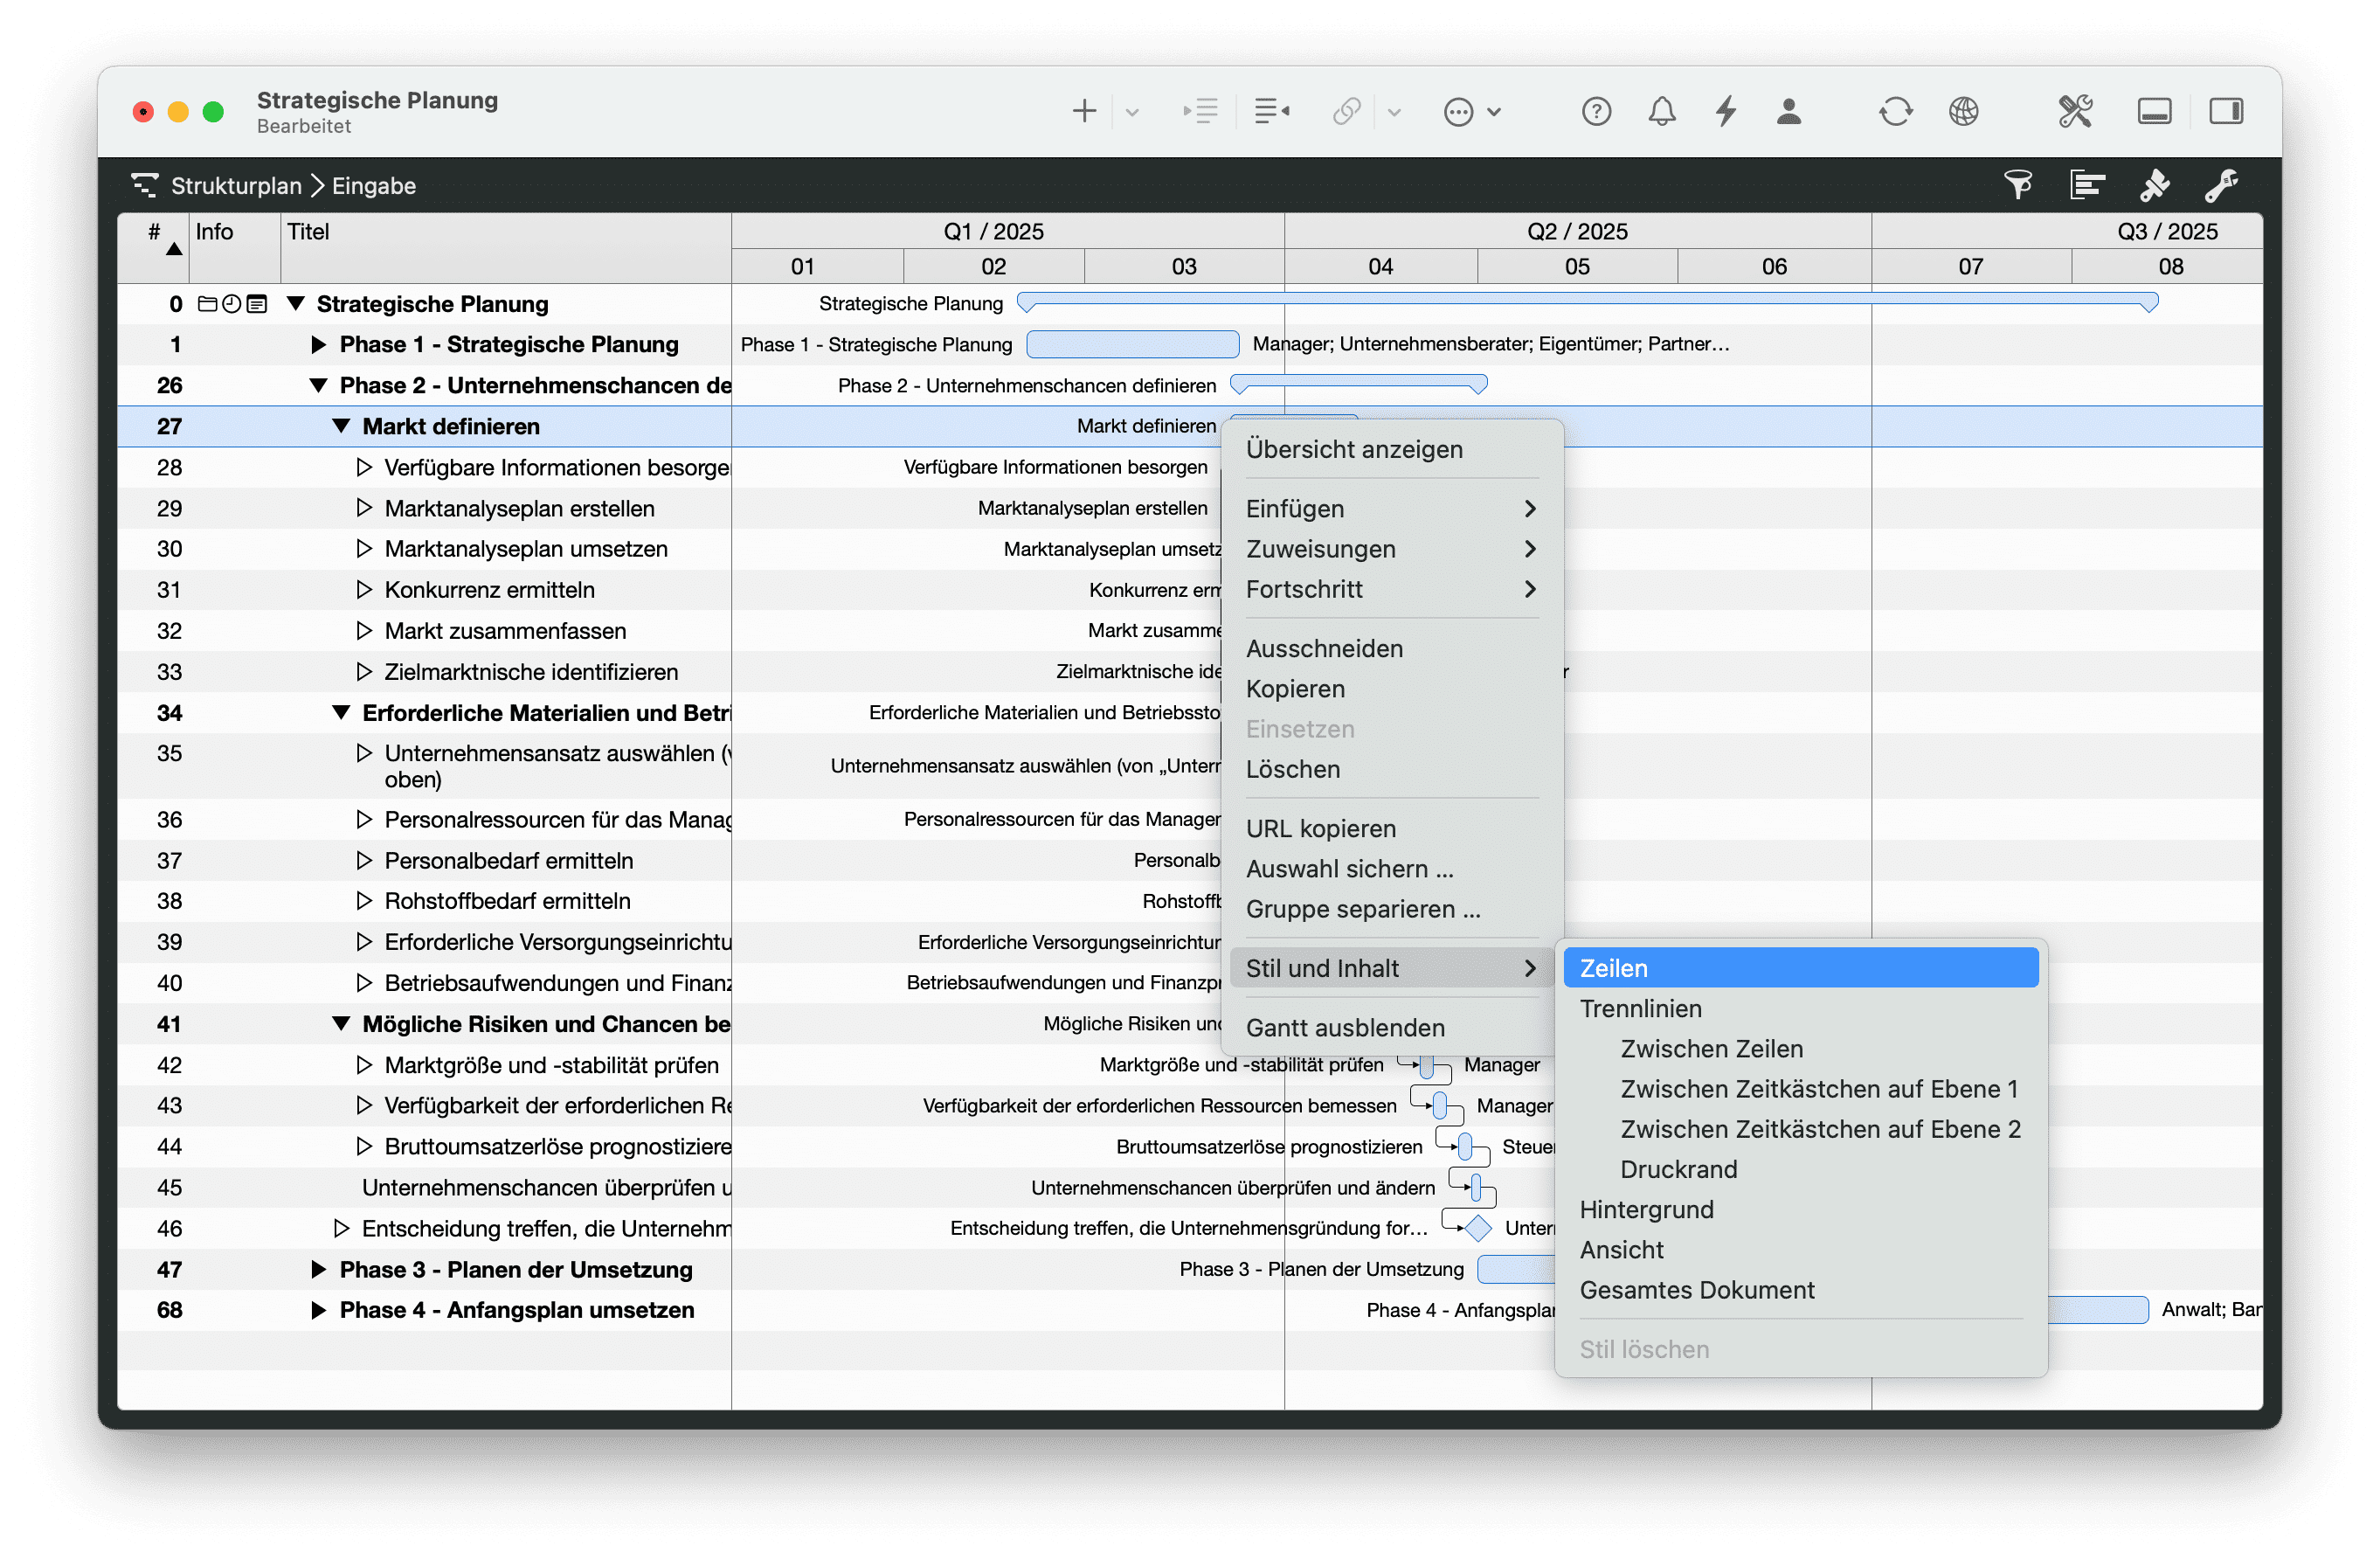
Task: Open dropdown arrow next to plus button
Action: tap(1132, 112)
